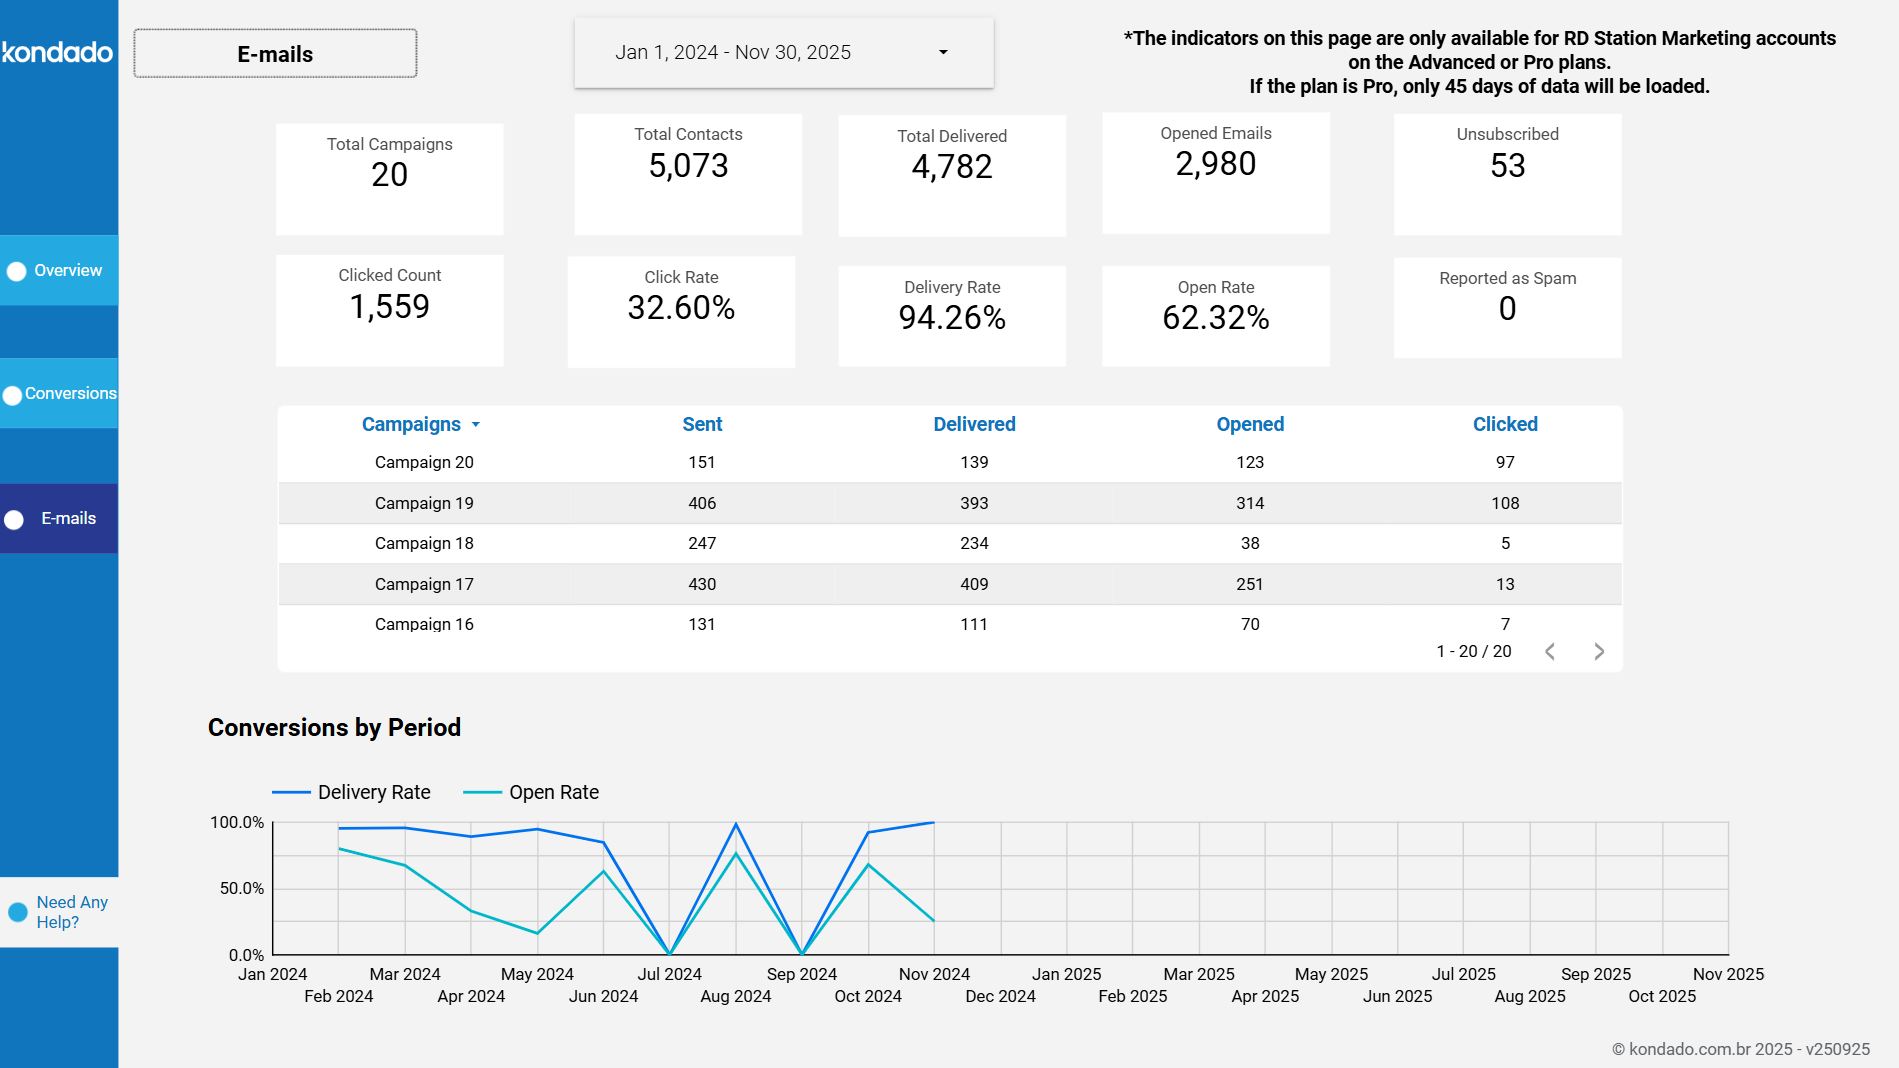Click the Sent column header to sort
The height and width of the screenshot is (1068, 1899).
click(701, 424)
